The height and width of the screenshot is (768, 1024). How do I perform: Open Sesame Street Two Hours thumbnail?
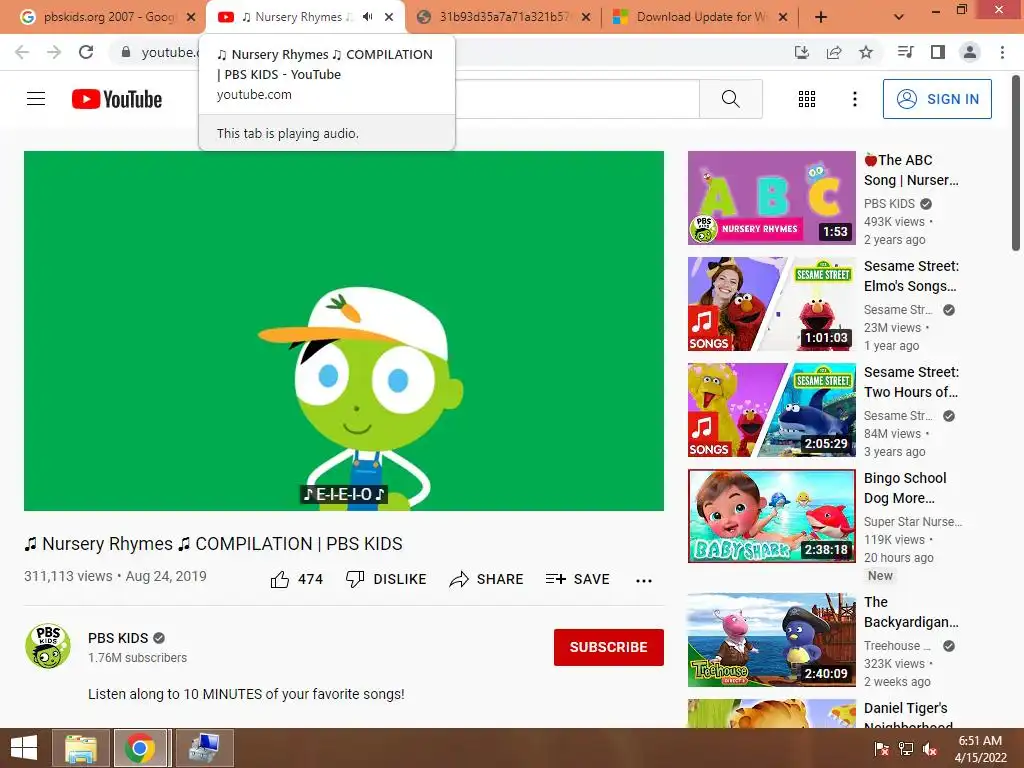click(x=771, y=409)
